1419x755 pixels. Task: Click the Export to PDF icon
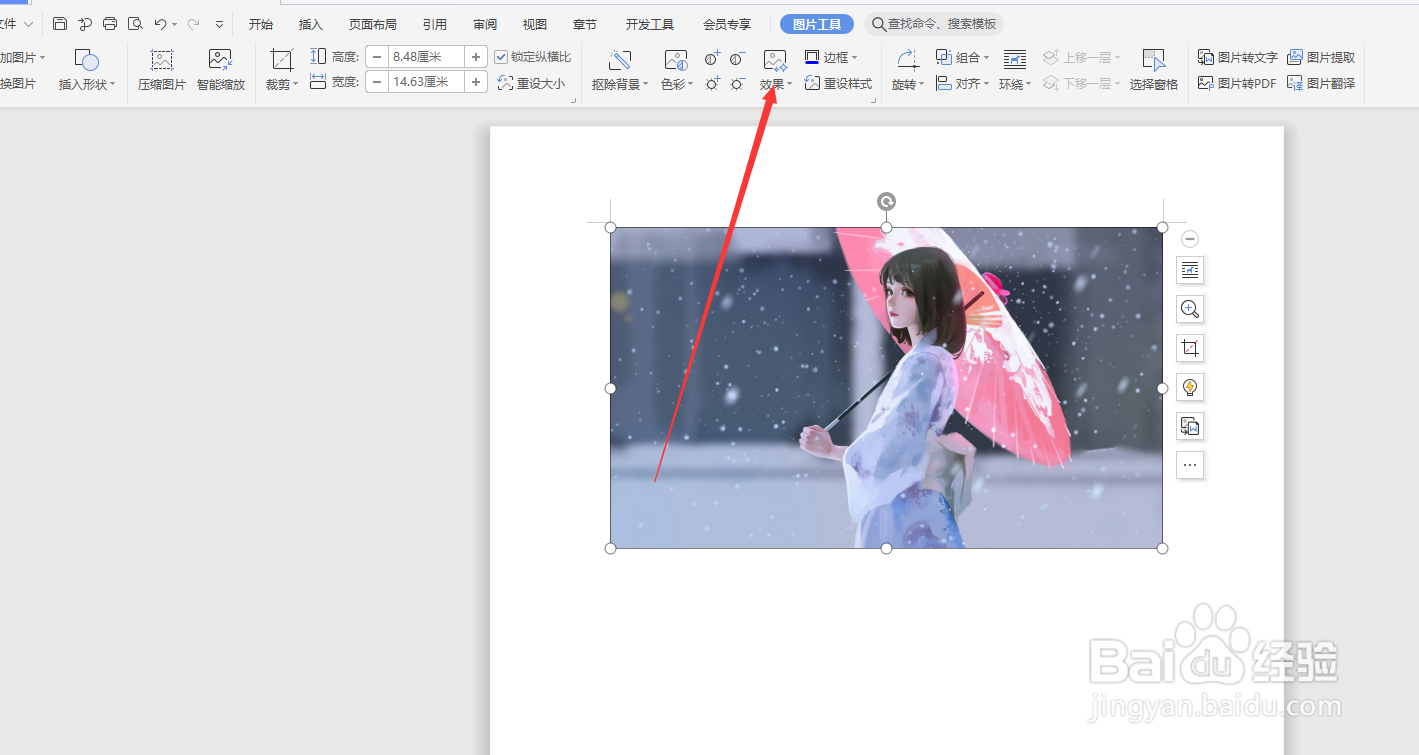click(85, 24)
